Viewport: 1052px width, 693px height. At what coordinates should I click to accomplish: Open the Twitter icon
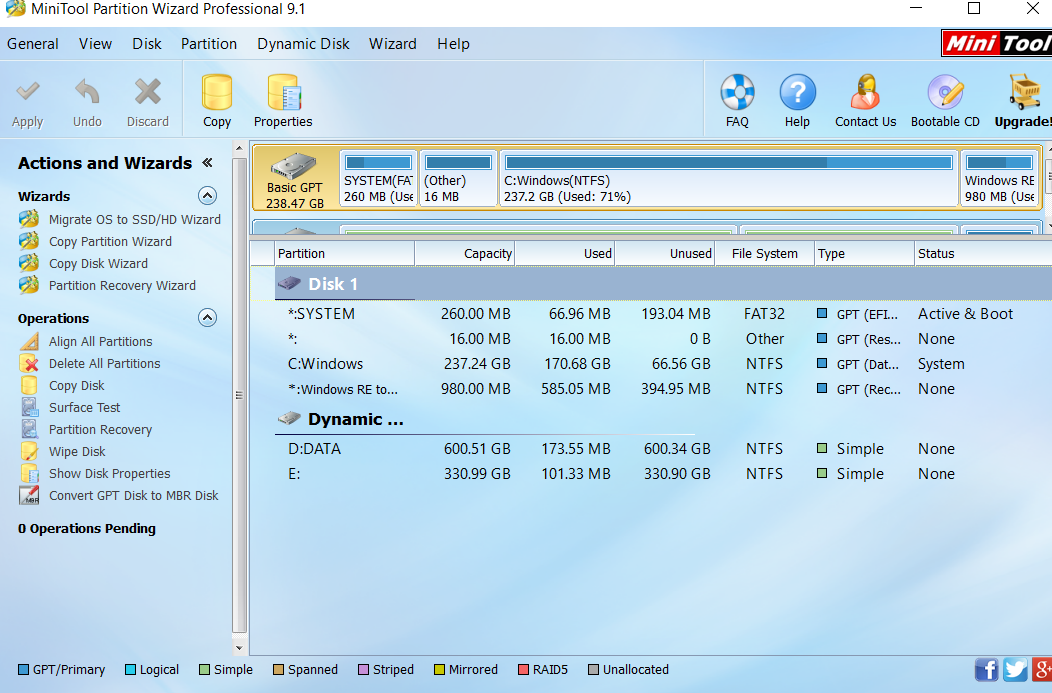1015,670
